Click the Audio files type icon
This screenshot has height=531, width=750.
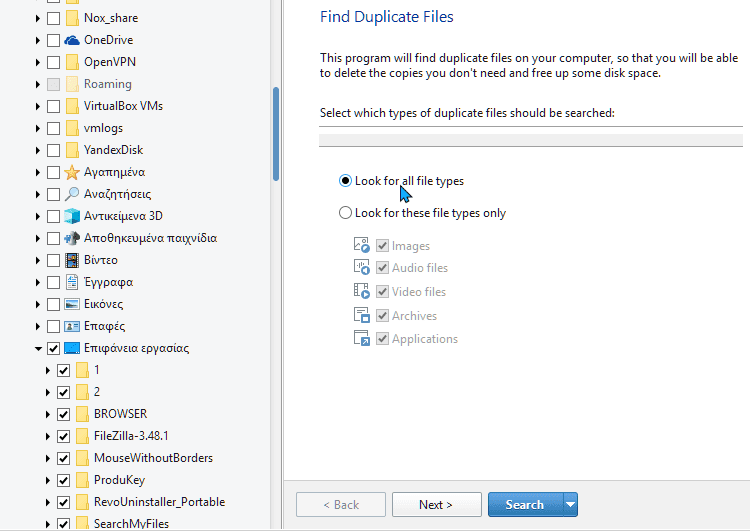tap(362, 267)
